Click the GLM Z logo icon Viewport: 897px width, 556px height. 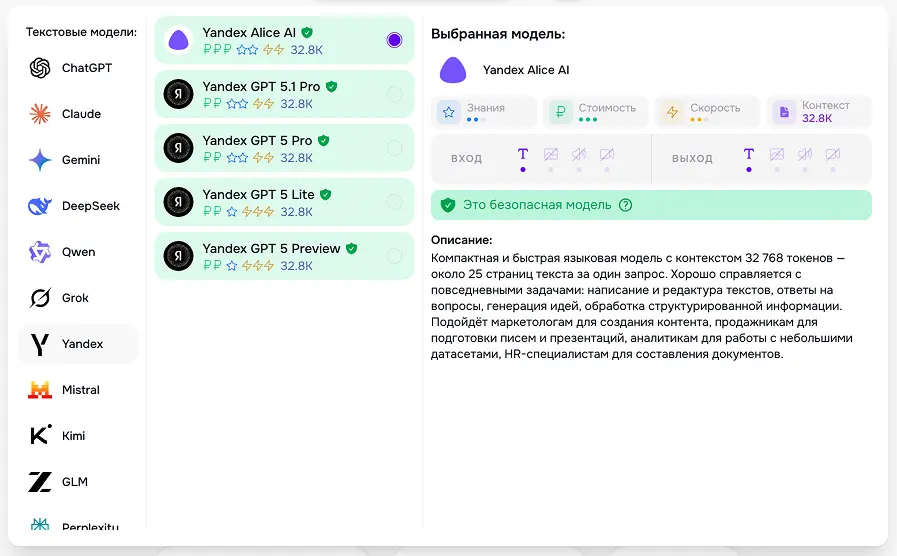[x=40, y=482]
